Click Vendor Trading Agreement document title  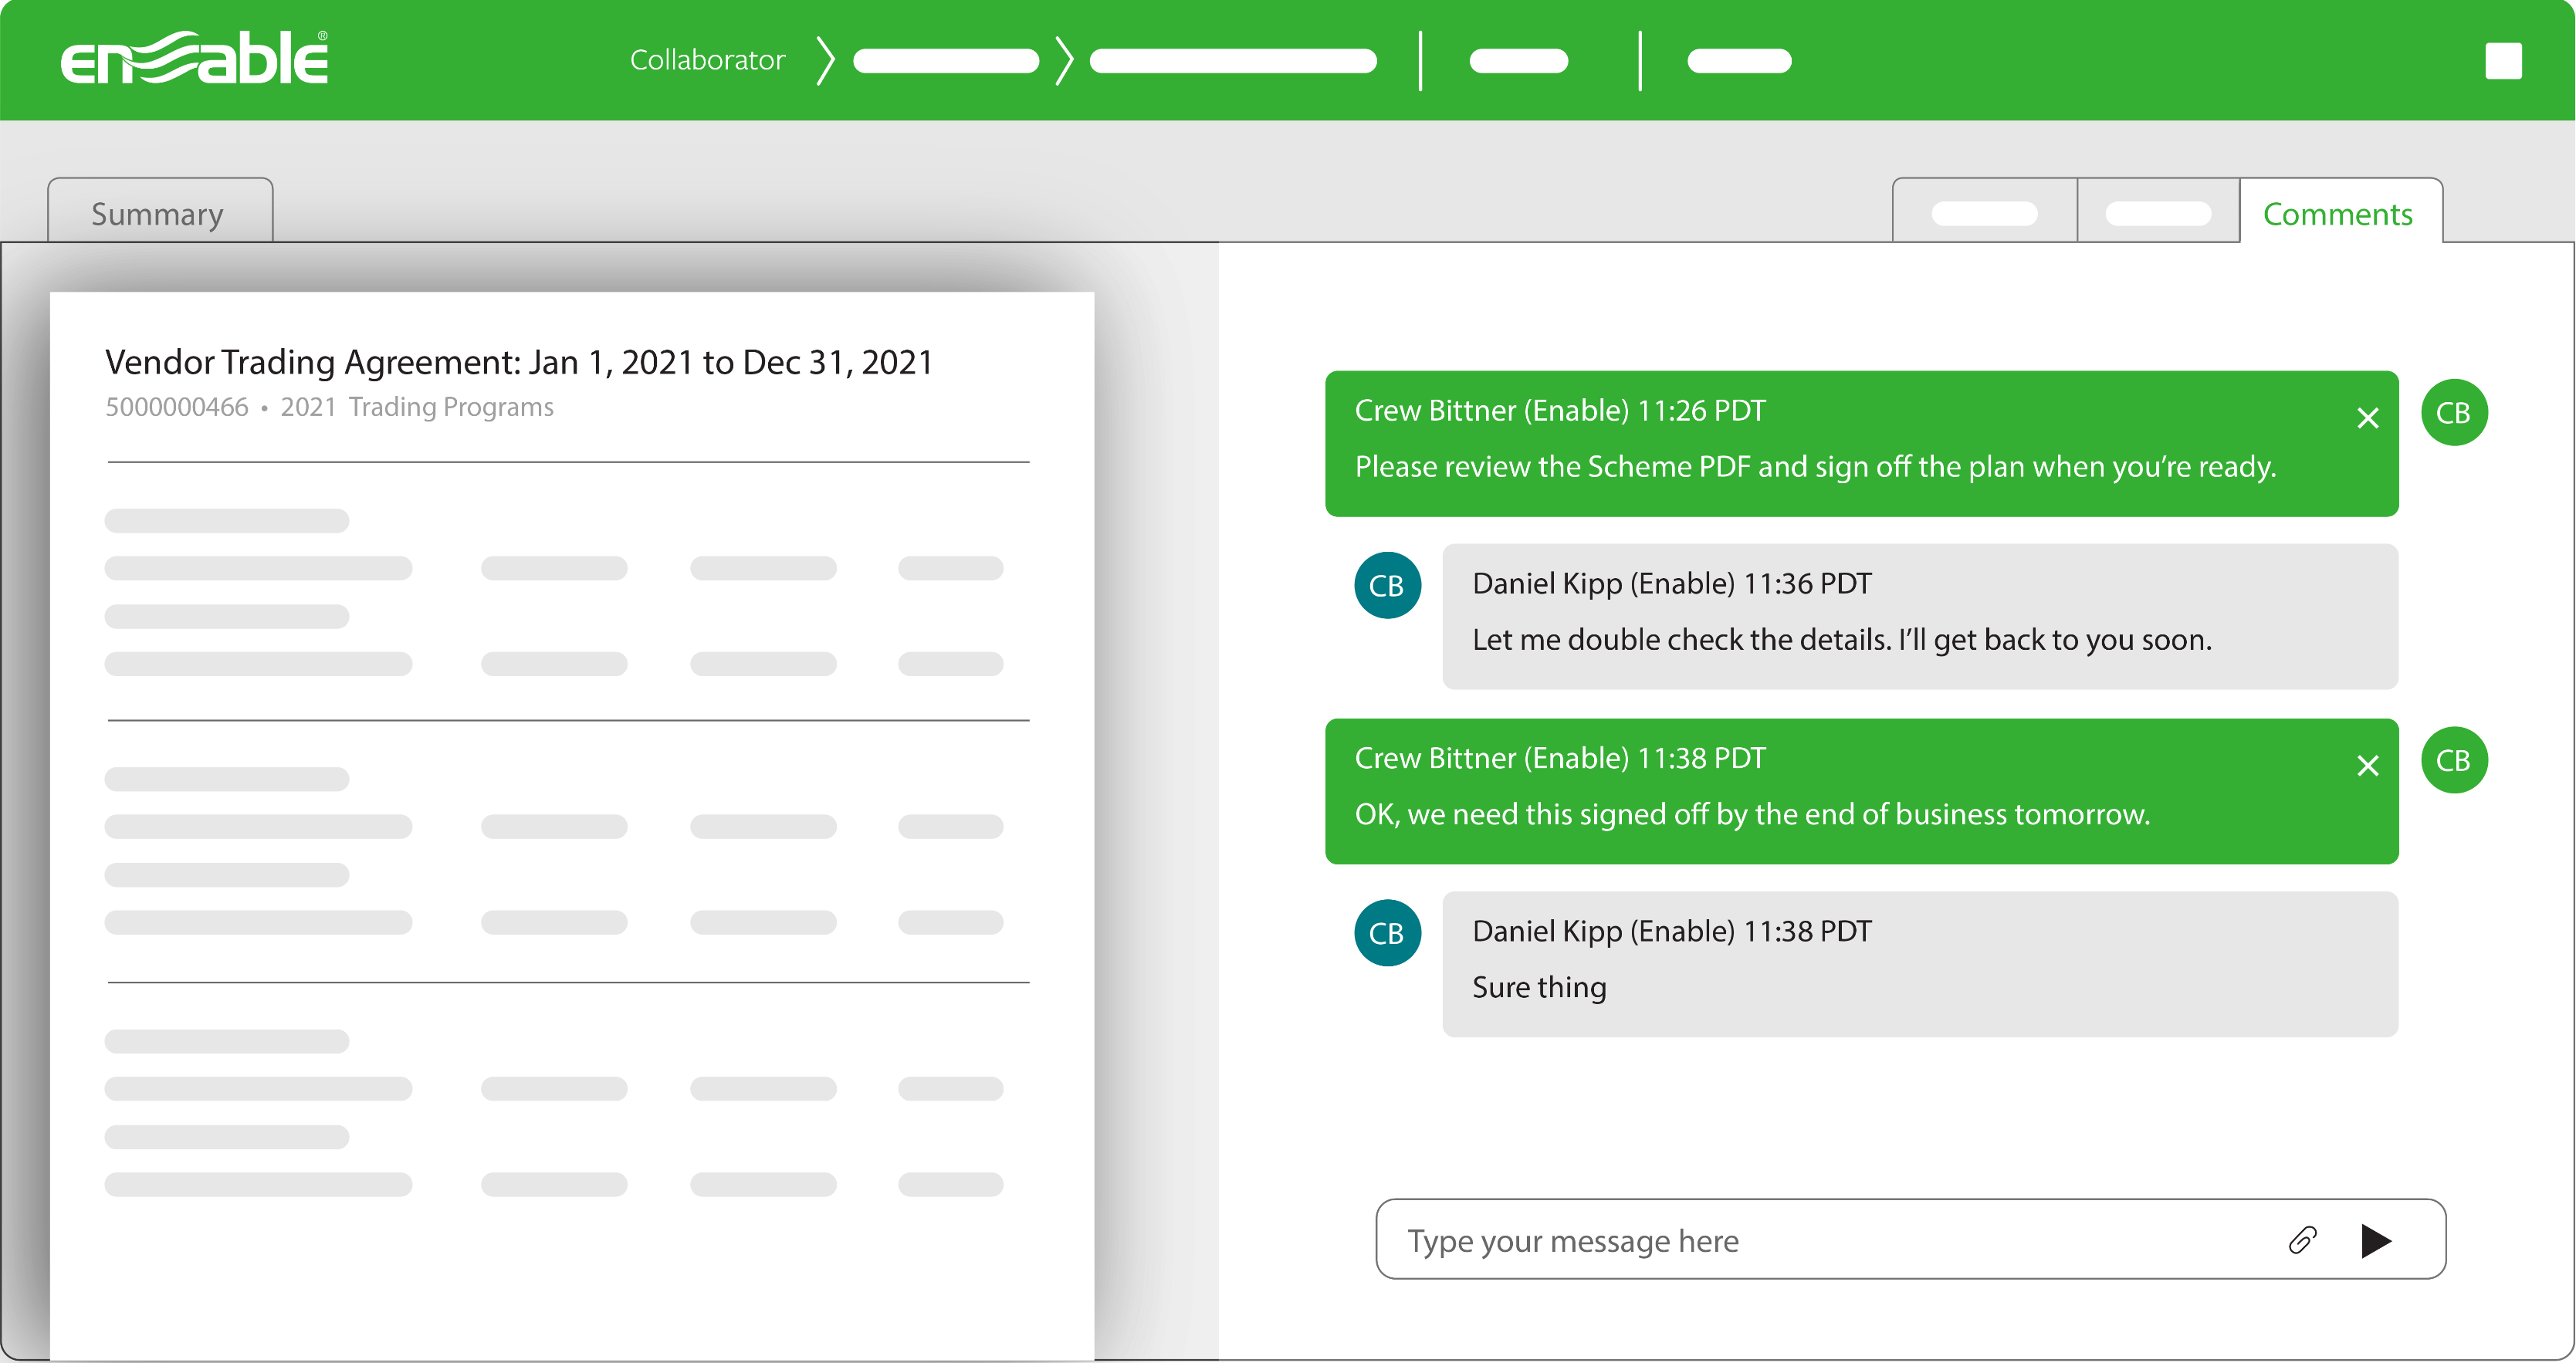pos(519,362)
